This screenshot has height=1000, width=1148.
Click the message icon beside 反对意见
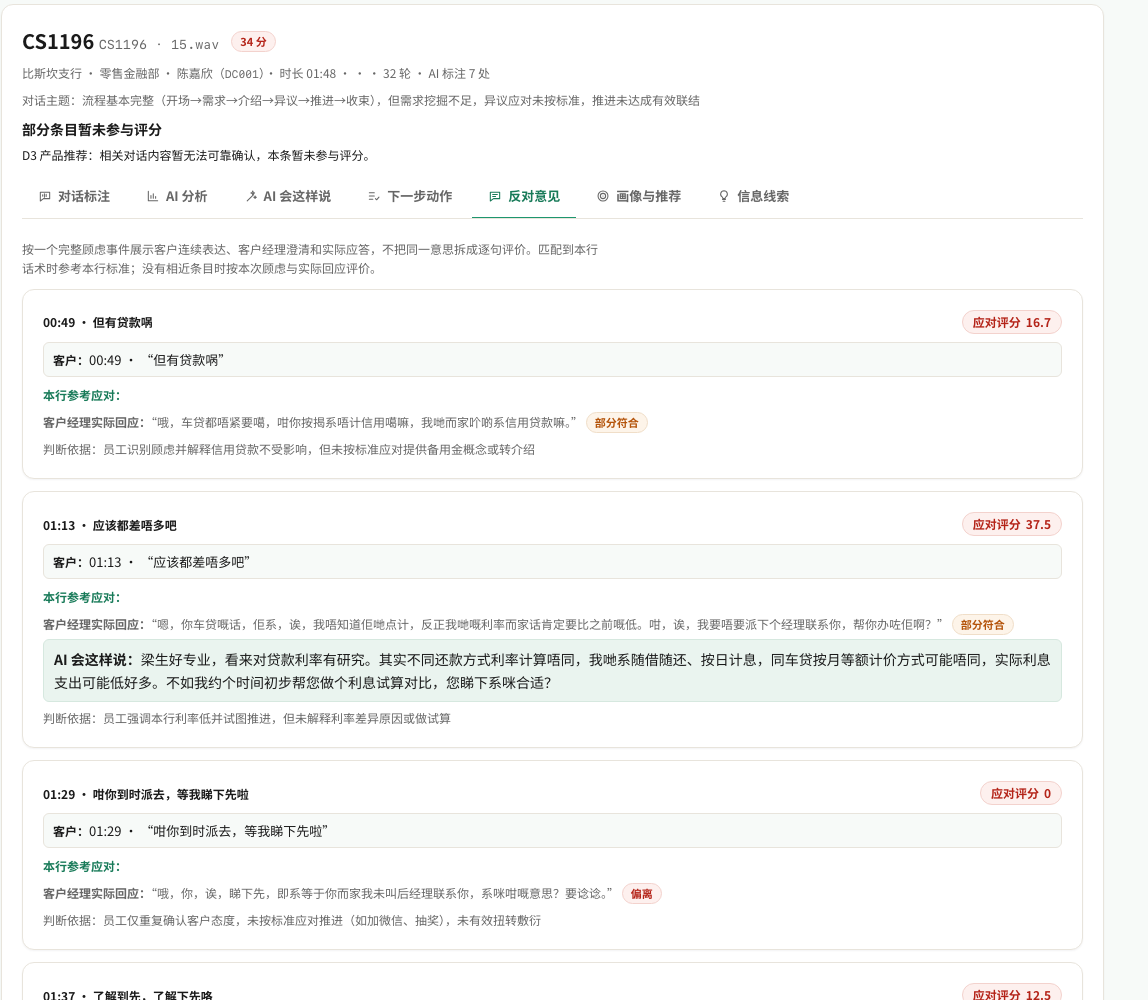coord(495,196)
